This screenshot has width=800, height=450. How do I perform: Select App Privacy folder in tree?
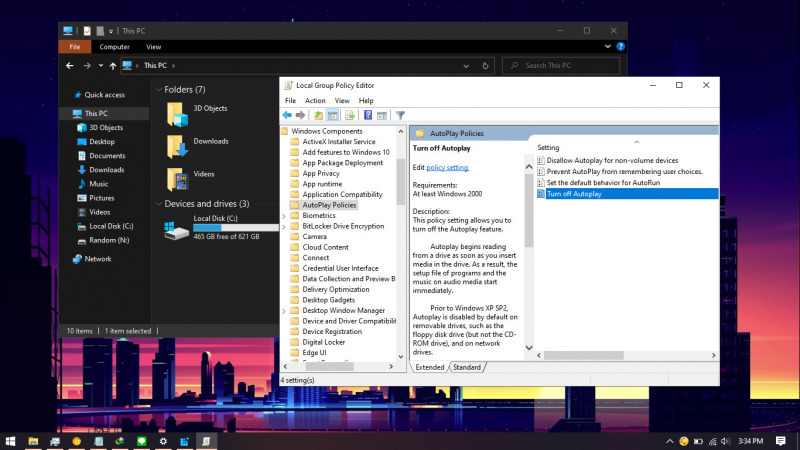(x=321, y=173)
